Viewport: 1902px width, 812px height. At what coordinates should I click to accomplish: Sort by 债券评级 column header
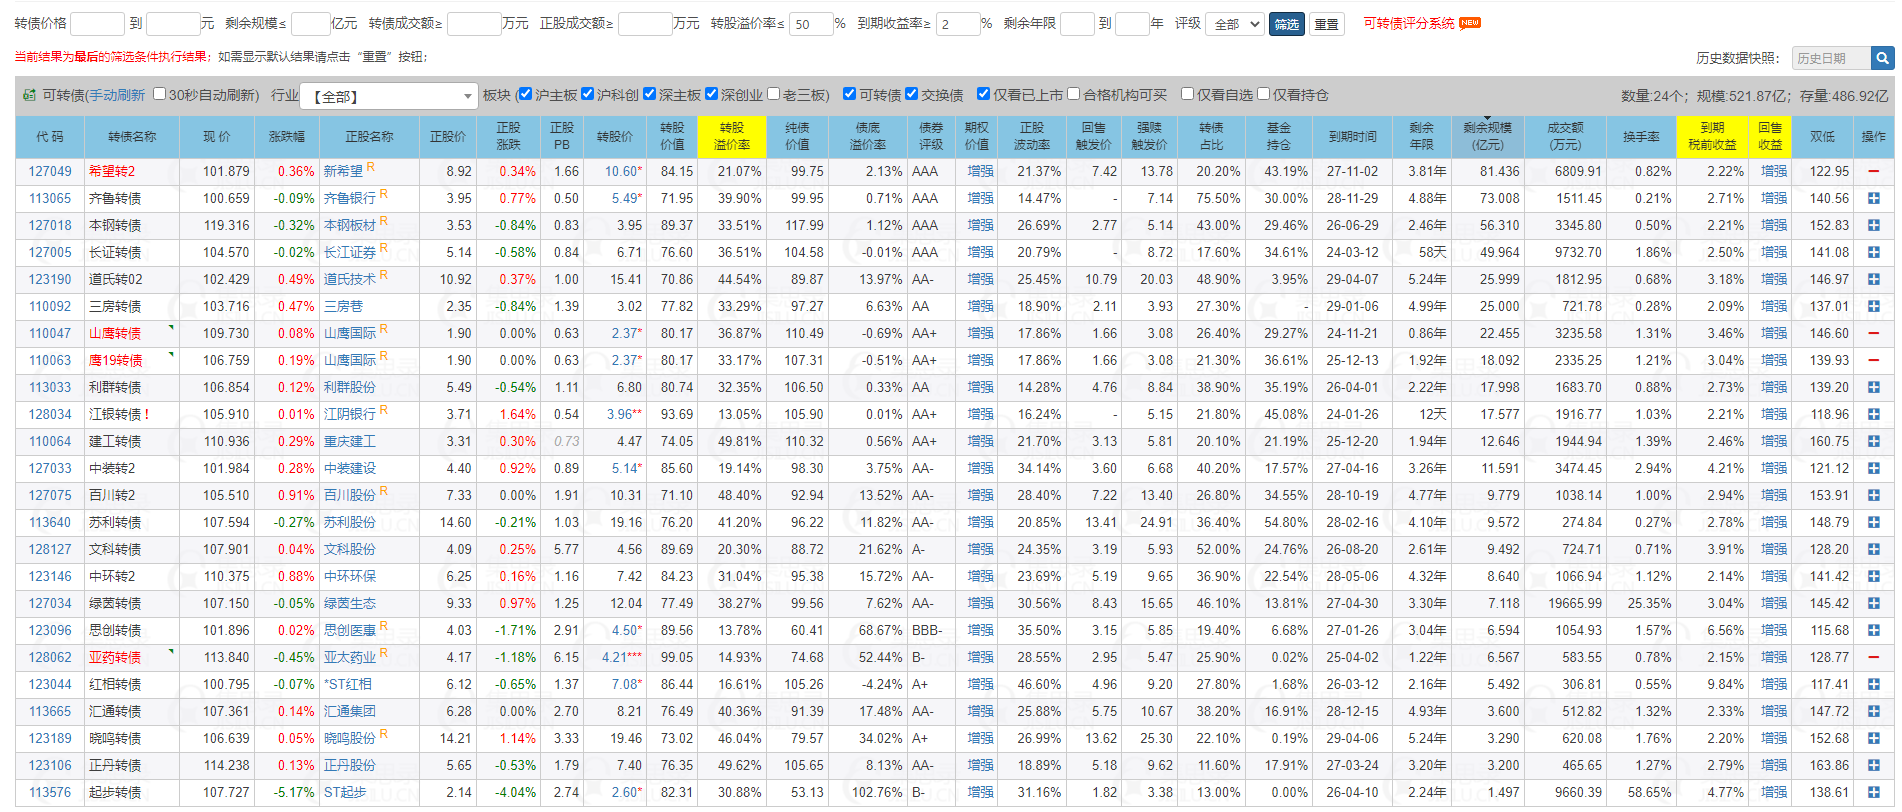pos(931,136)
